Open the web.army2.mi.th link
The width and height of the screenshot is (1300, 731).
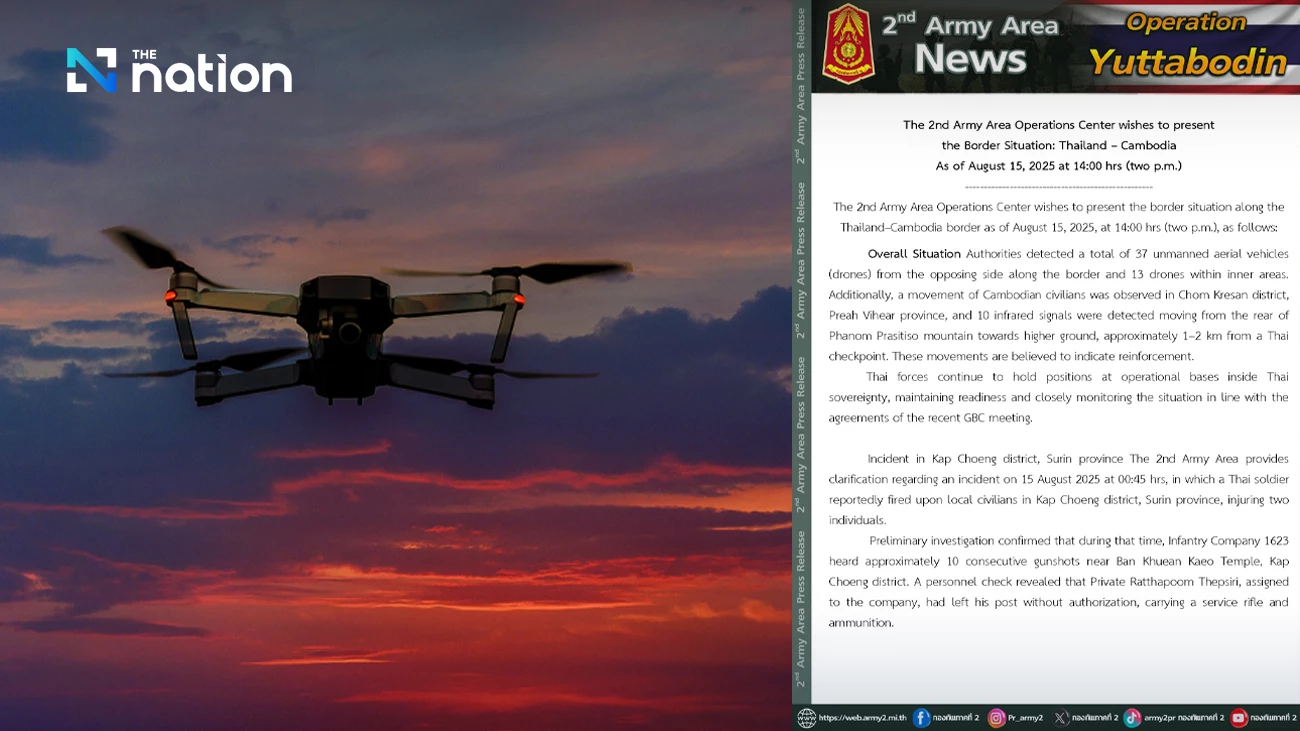tap(862, 717)
